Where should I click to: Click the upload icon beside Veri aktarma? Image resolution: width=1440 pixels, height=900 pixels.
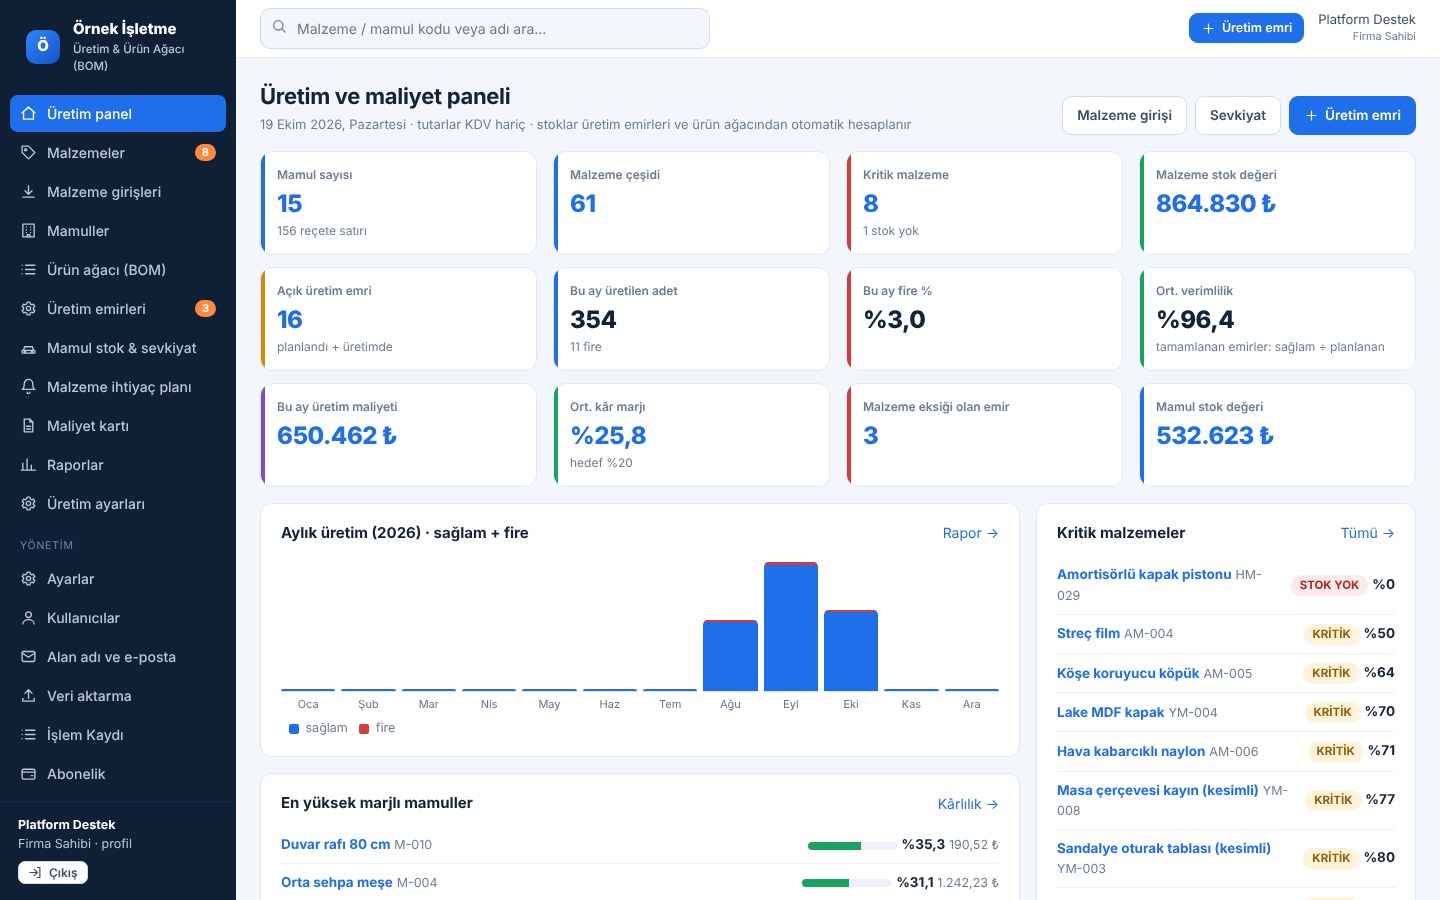(x=29, y=695)
